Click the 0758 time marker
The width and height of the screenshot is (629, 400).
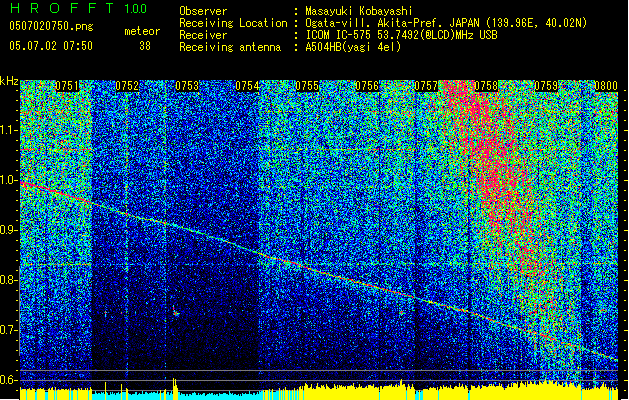486,86
